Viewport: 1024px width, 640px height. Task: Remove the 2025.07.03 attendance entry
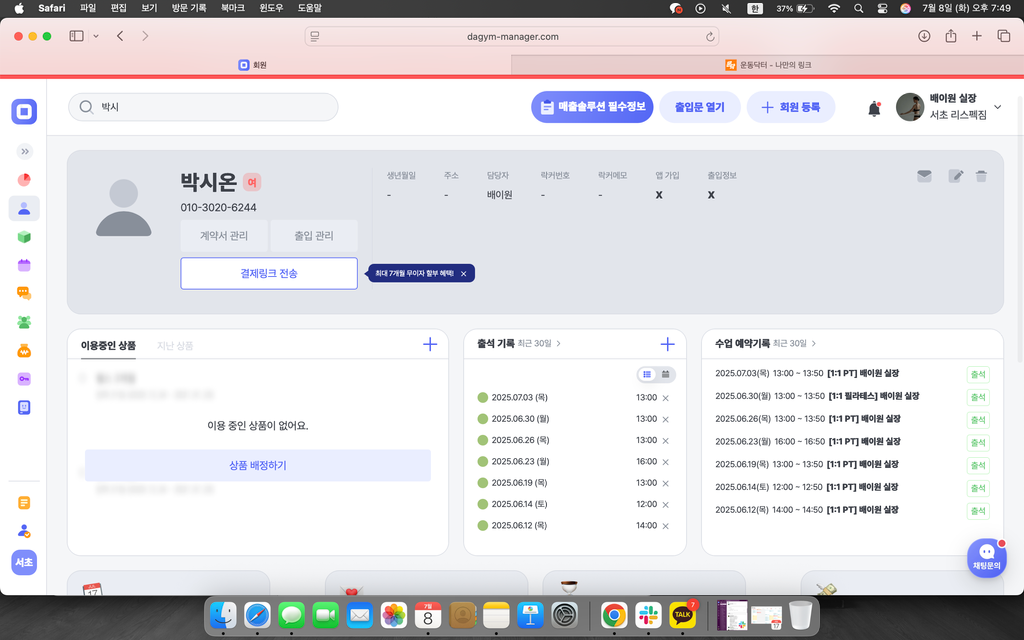(x=666, y=398)
